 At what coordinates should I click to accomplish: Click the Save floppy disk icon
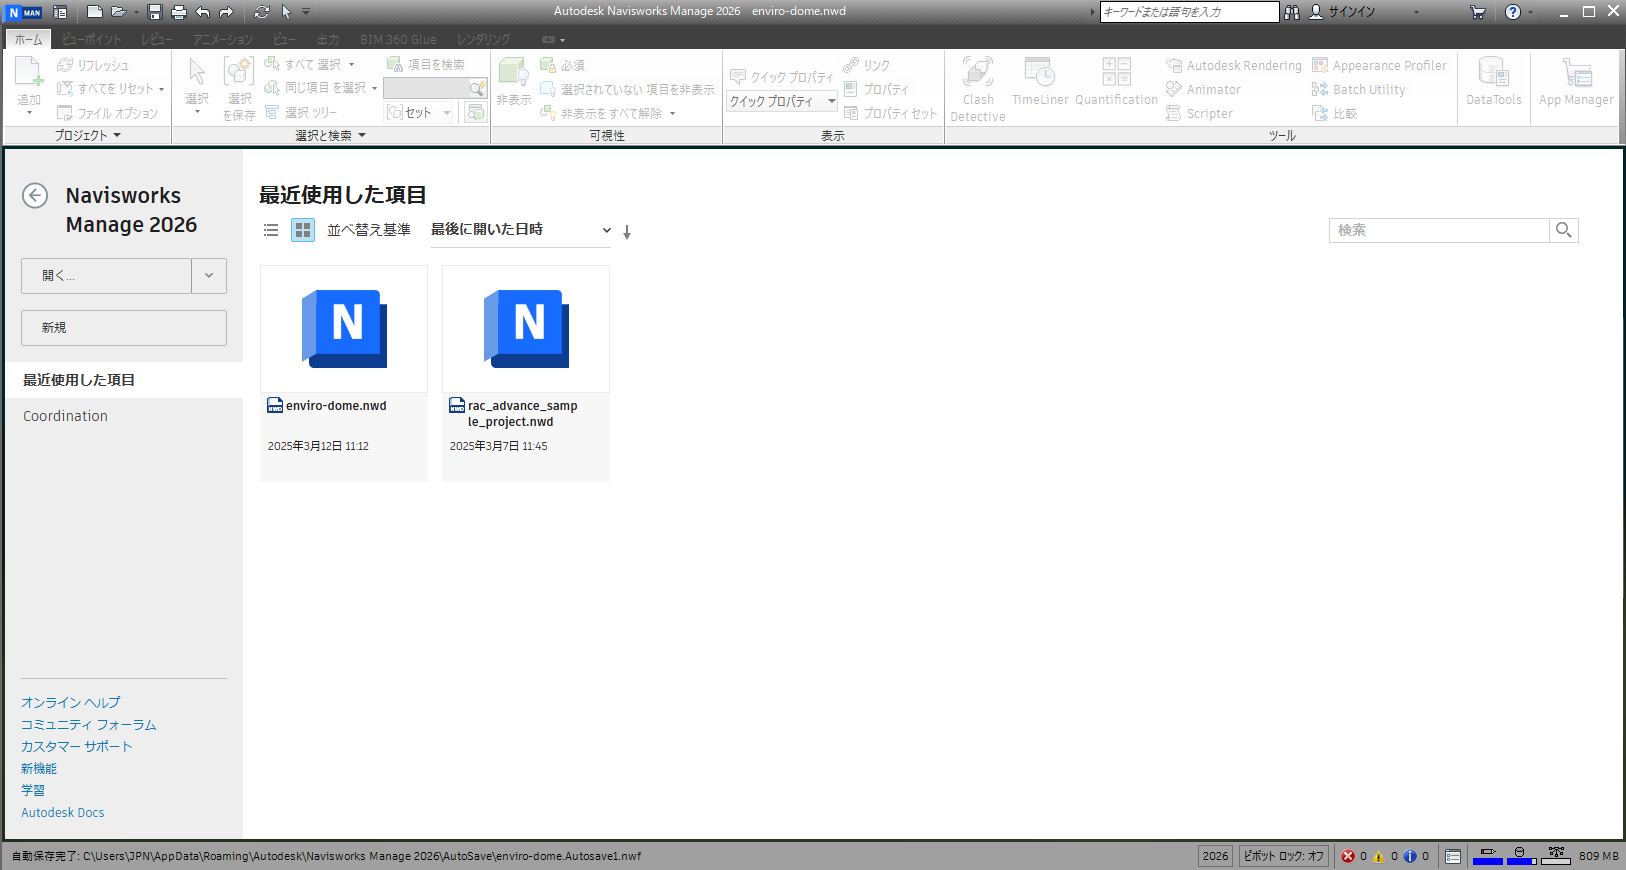(155, 12)
